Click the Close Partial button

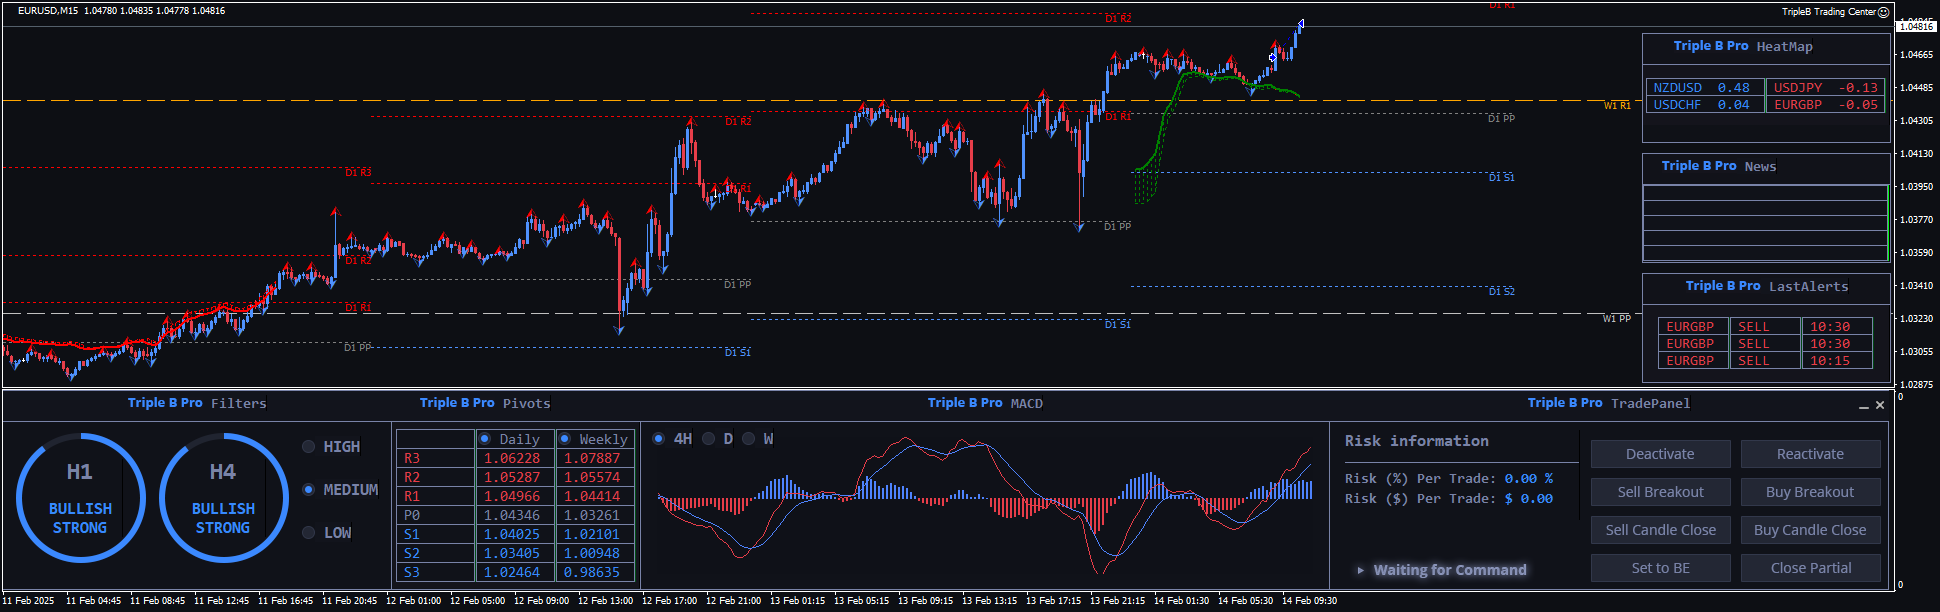(x=1810, y=568)
